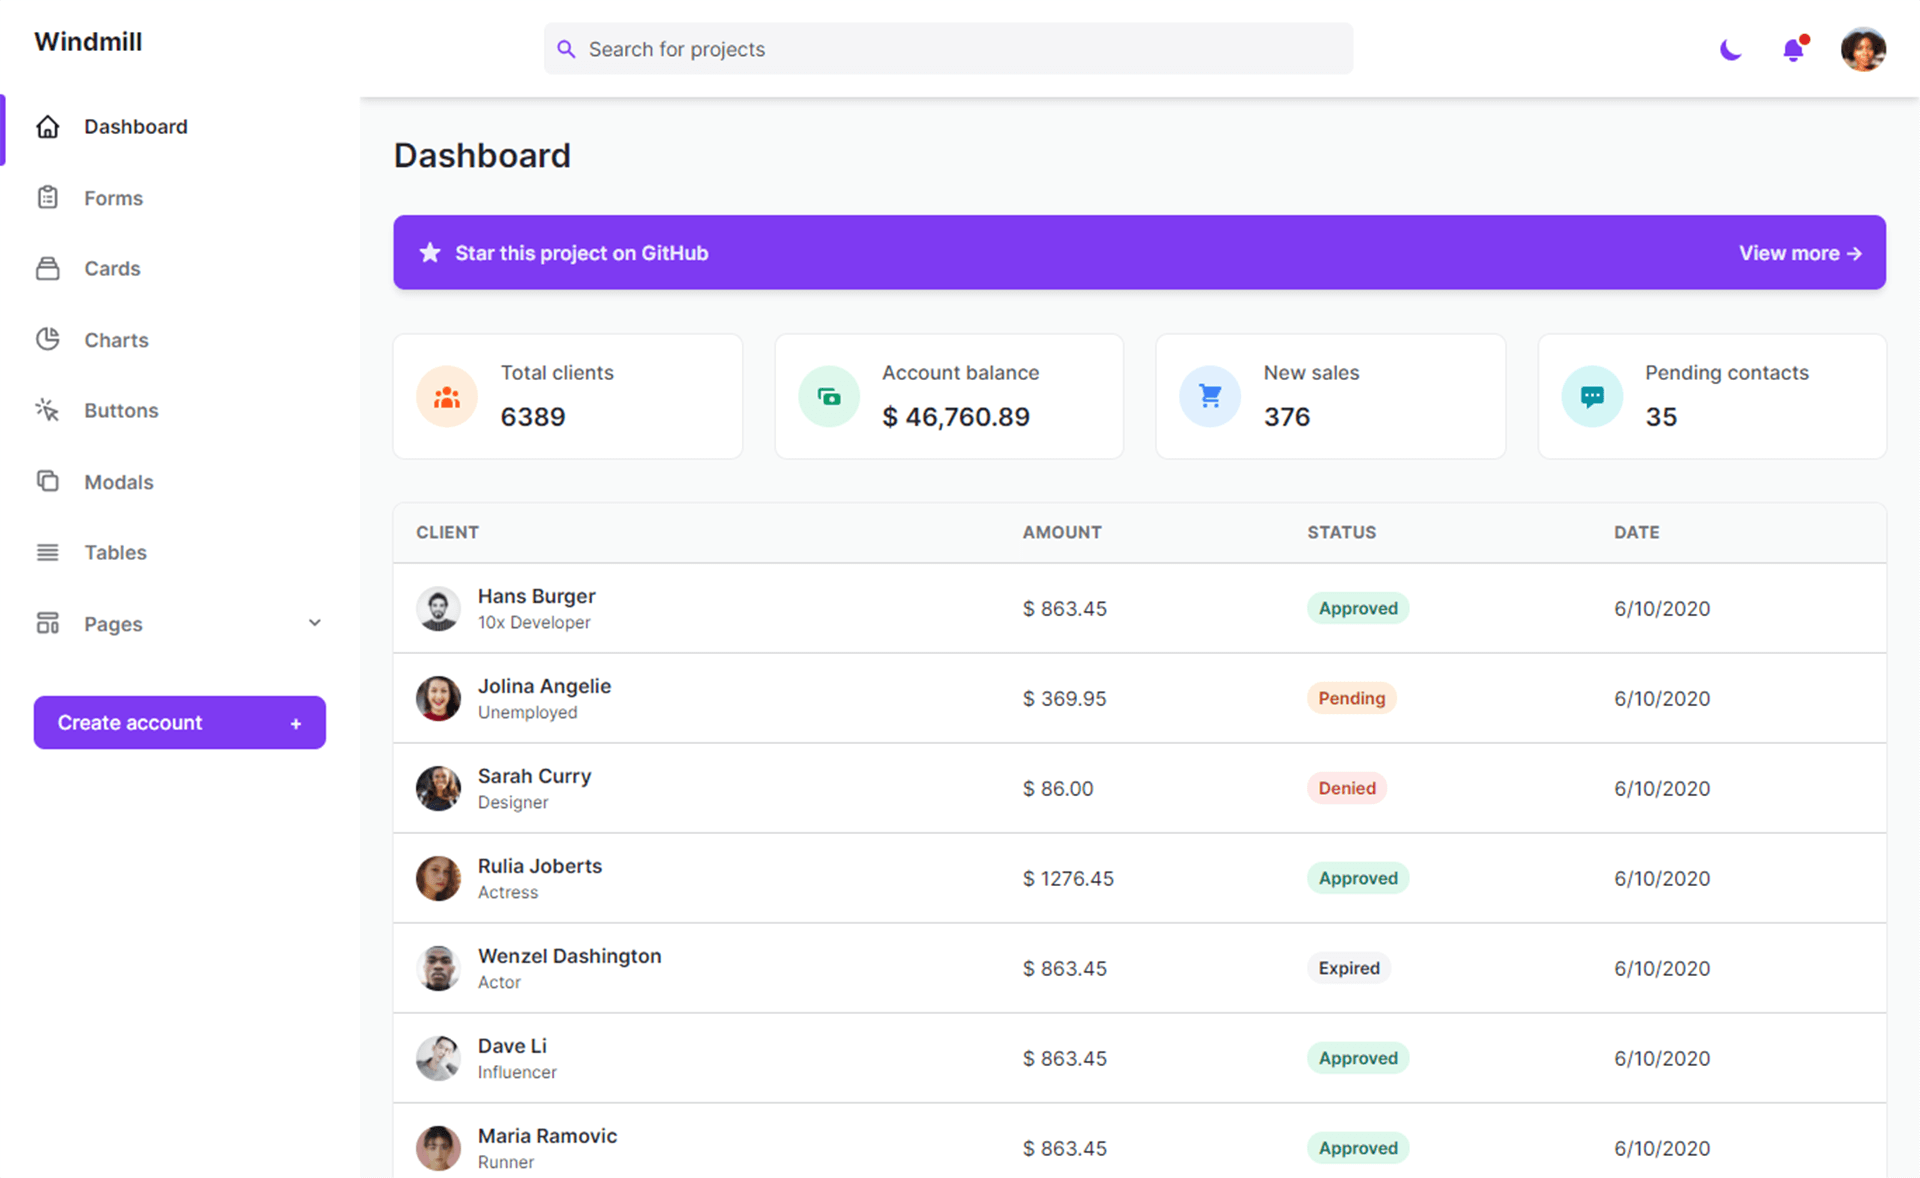Open the Dashboard from the sidebar
The height and width of the screenshot is (1178, 1920).
pos(136,126)
